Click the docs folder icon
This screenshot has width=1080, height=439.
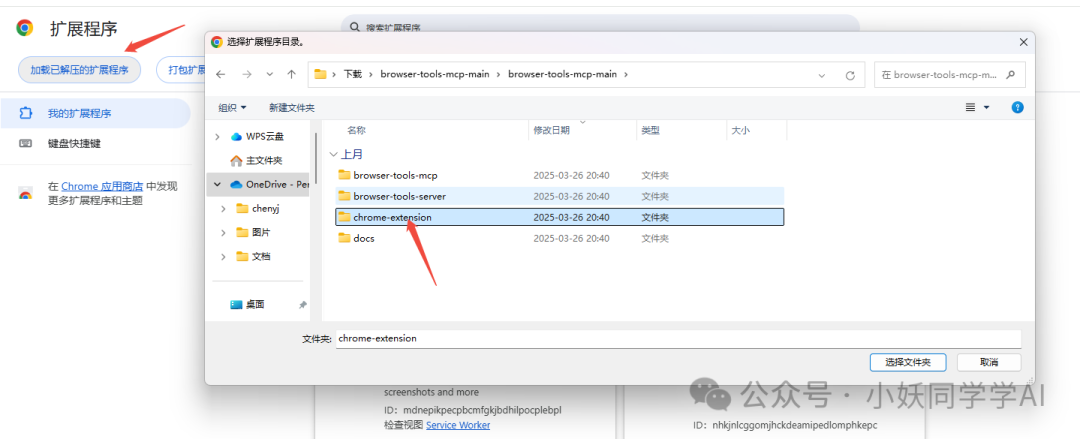(x=344, y=238)
